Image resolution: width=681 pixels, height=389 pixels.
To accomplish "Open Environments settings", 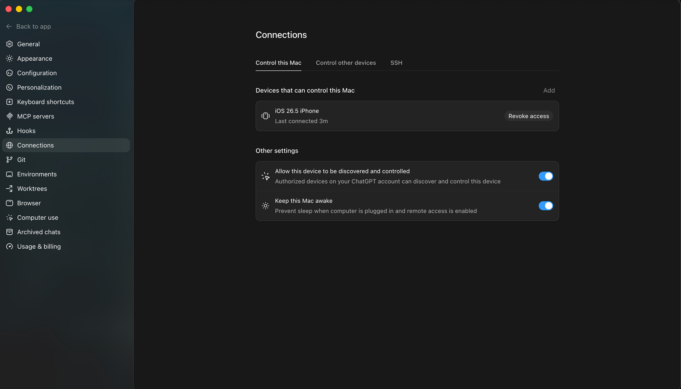I will pyautogui.click(x=66, y=174).
